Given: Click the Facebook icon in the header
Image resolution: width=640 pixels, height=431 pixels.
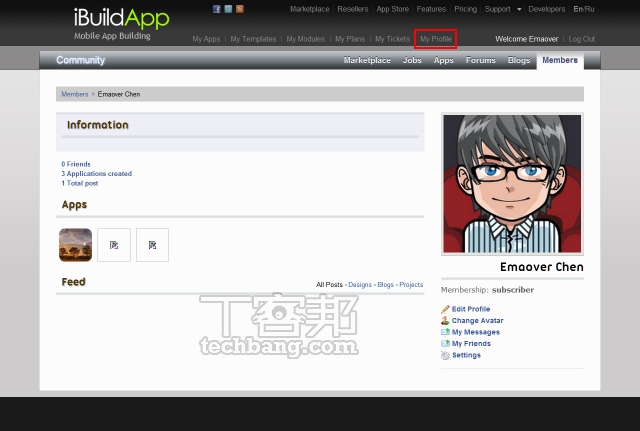Looking at the screenshot, I should coord(217,9).
